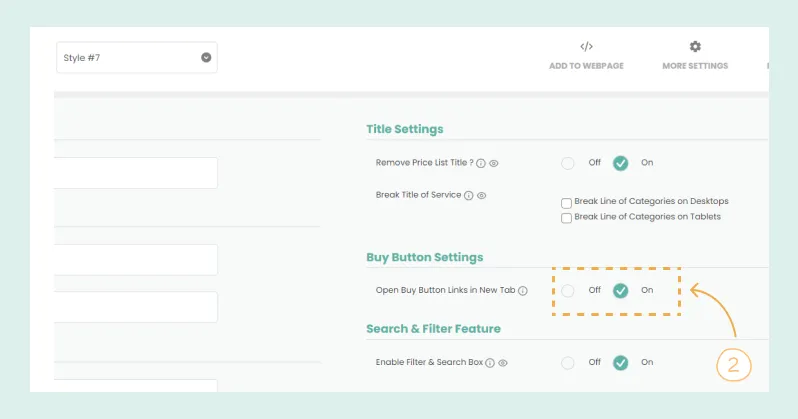Click eye icon beside Break Title of Service
The width and height of the screenshot is (798, 419).
481,195
